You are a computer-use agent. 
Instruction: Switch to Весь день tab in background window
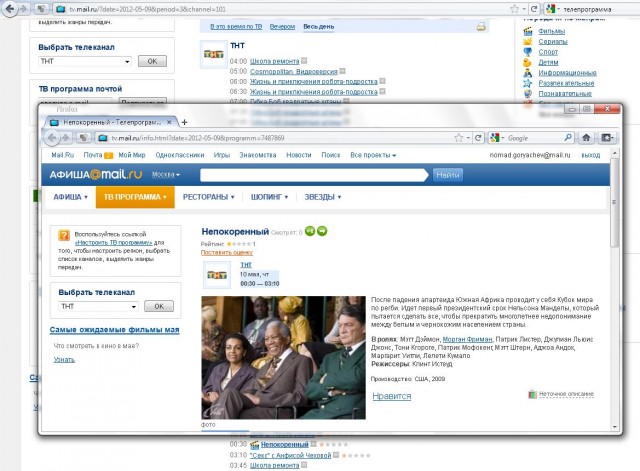(319, 27)
